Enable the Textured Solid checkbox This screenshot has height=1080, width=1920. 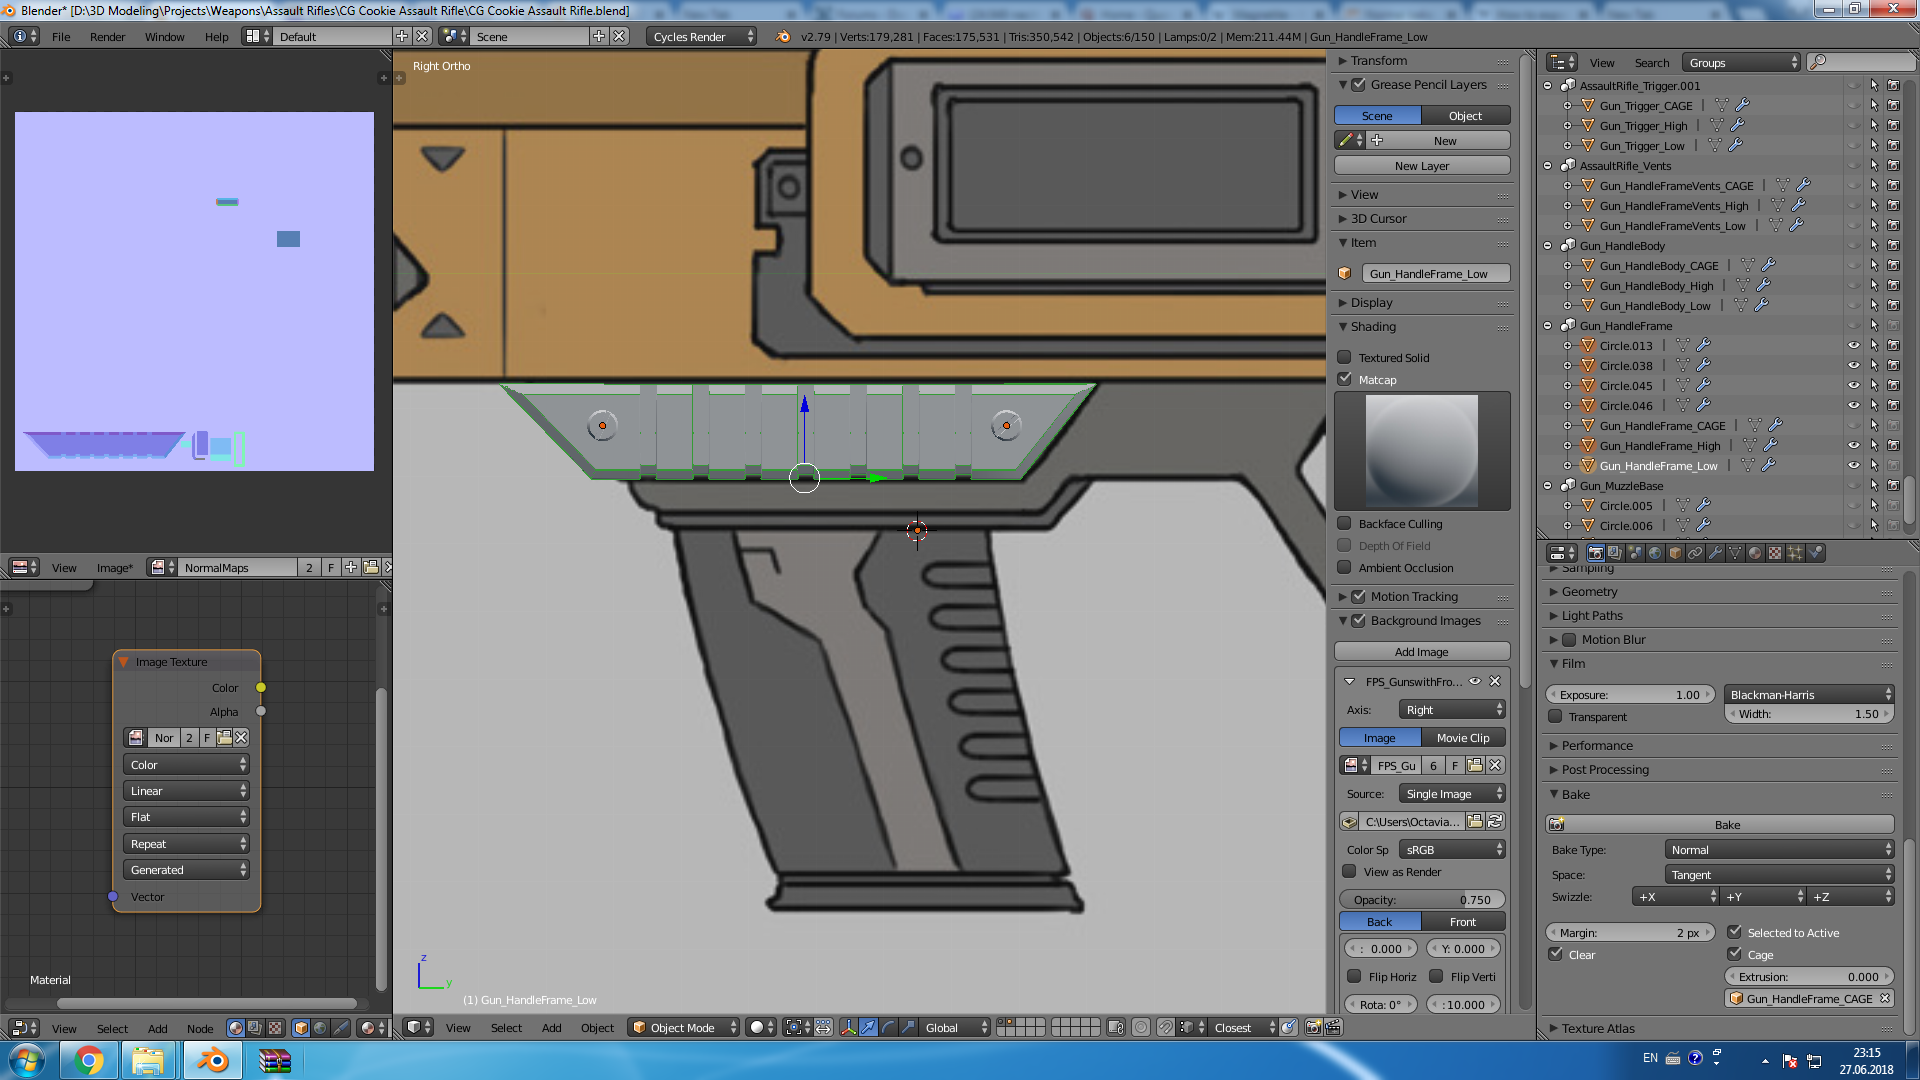(x=1345, y=357)
